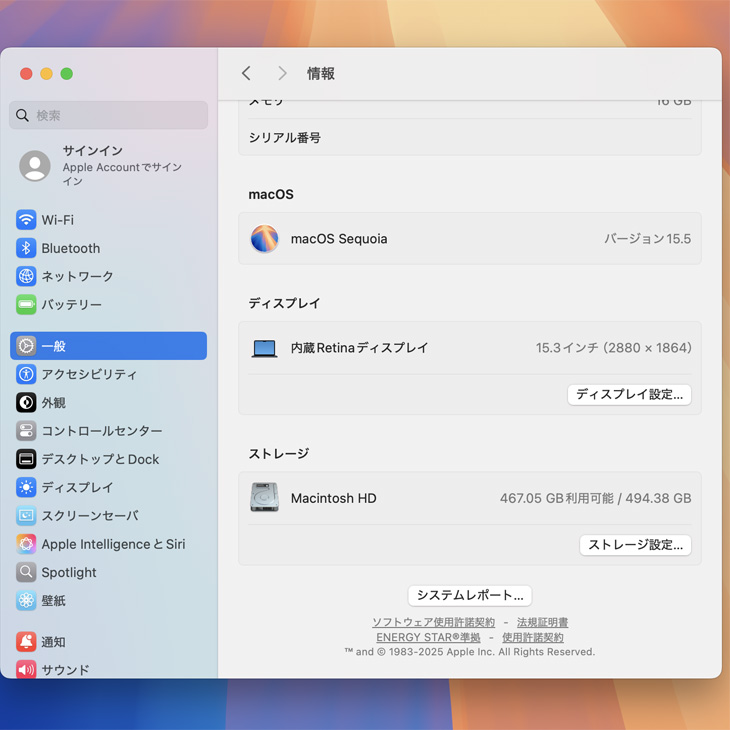Screen dimensions: 730x730
Task: Click the macOS Sequoia logo icon
Action: [x=264, y=238]
